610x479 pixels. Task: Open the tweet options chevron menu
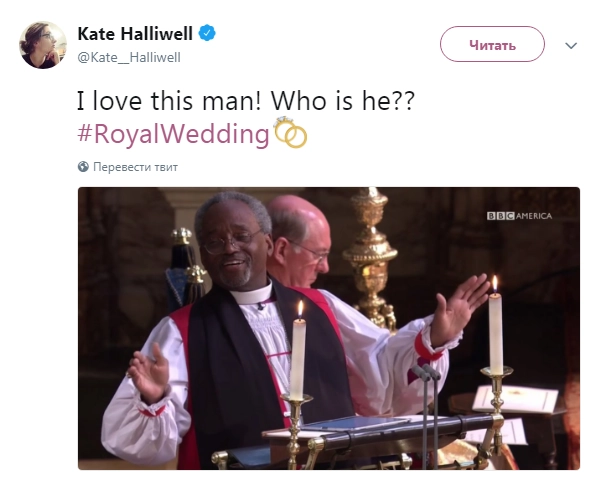pos(571,45)
